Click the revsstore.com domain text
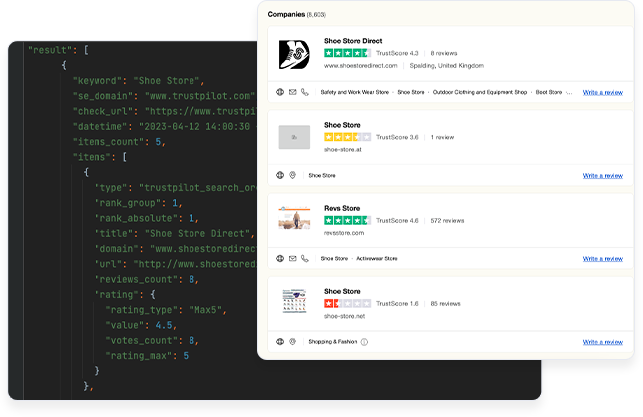 [x=344, y=233]
